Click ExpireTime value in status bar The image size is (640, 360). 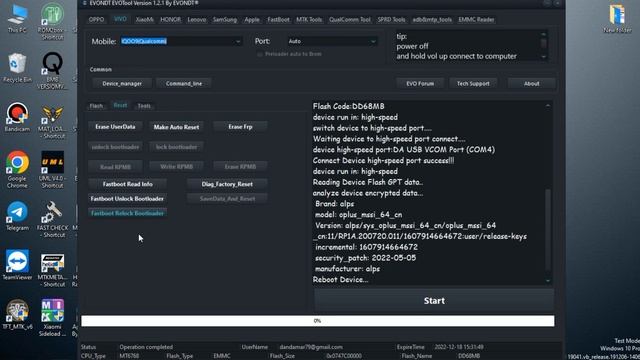pos(459,347)
